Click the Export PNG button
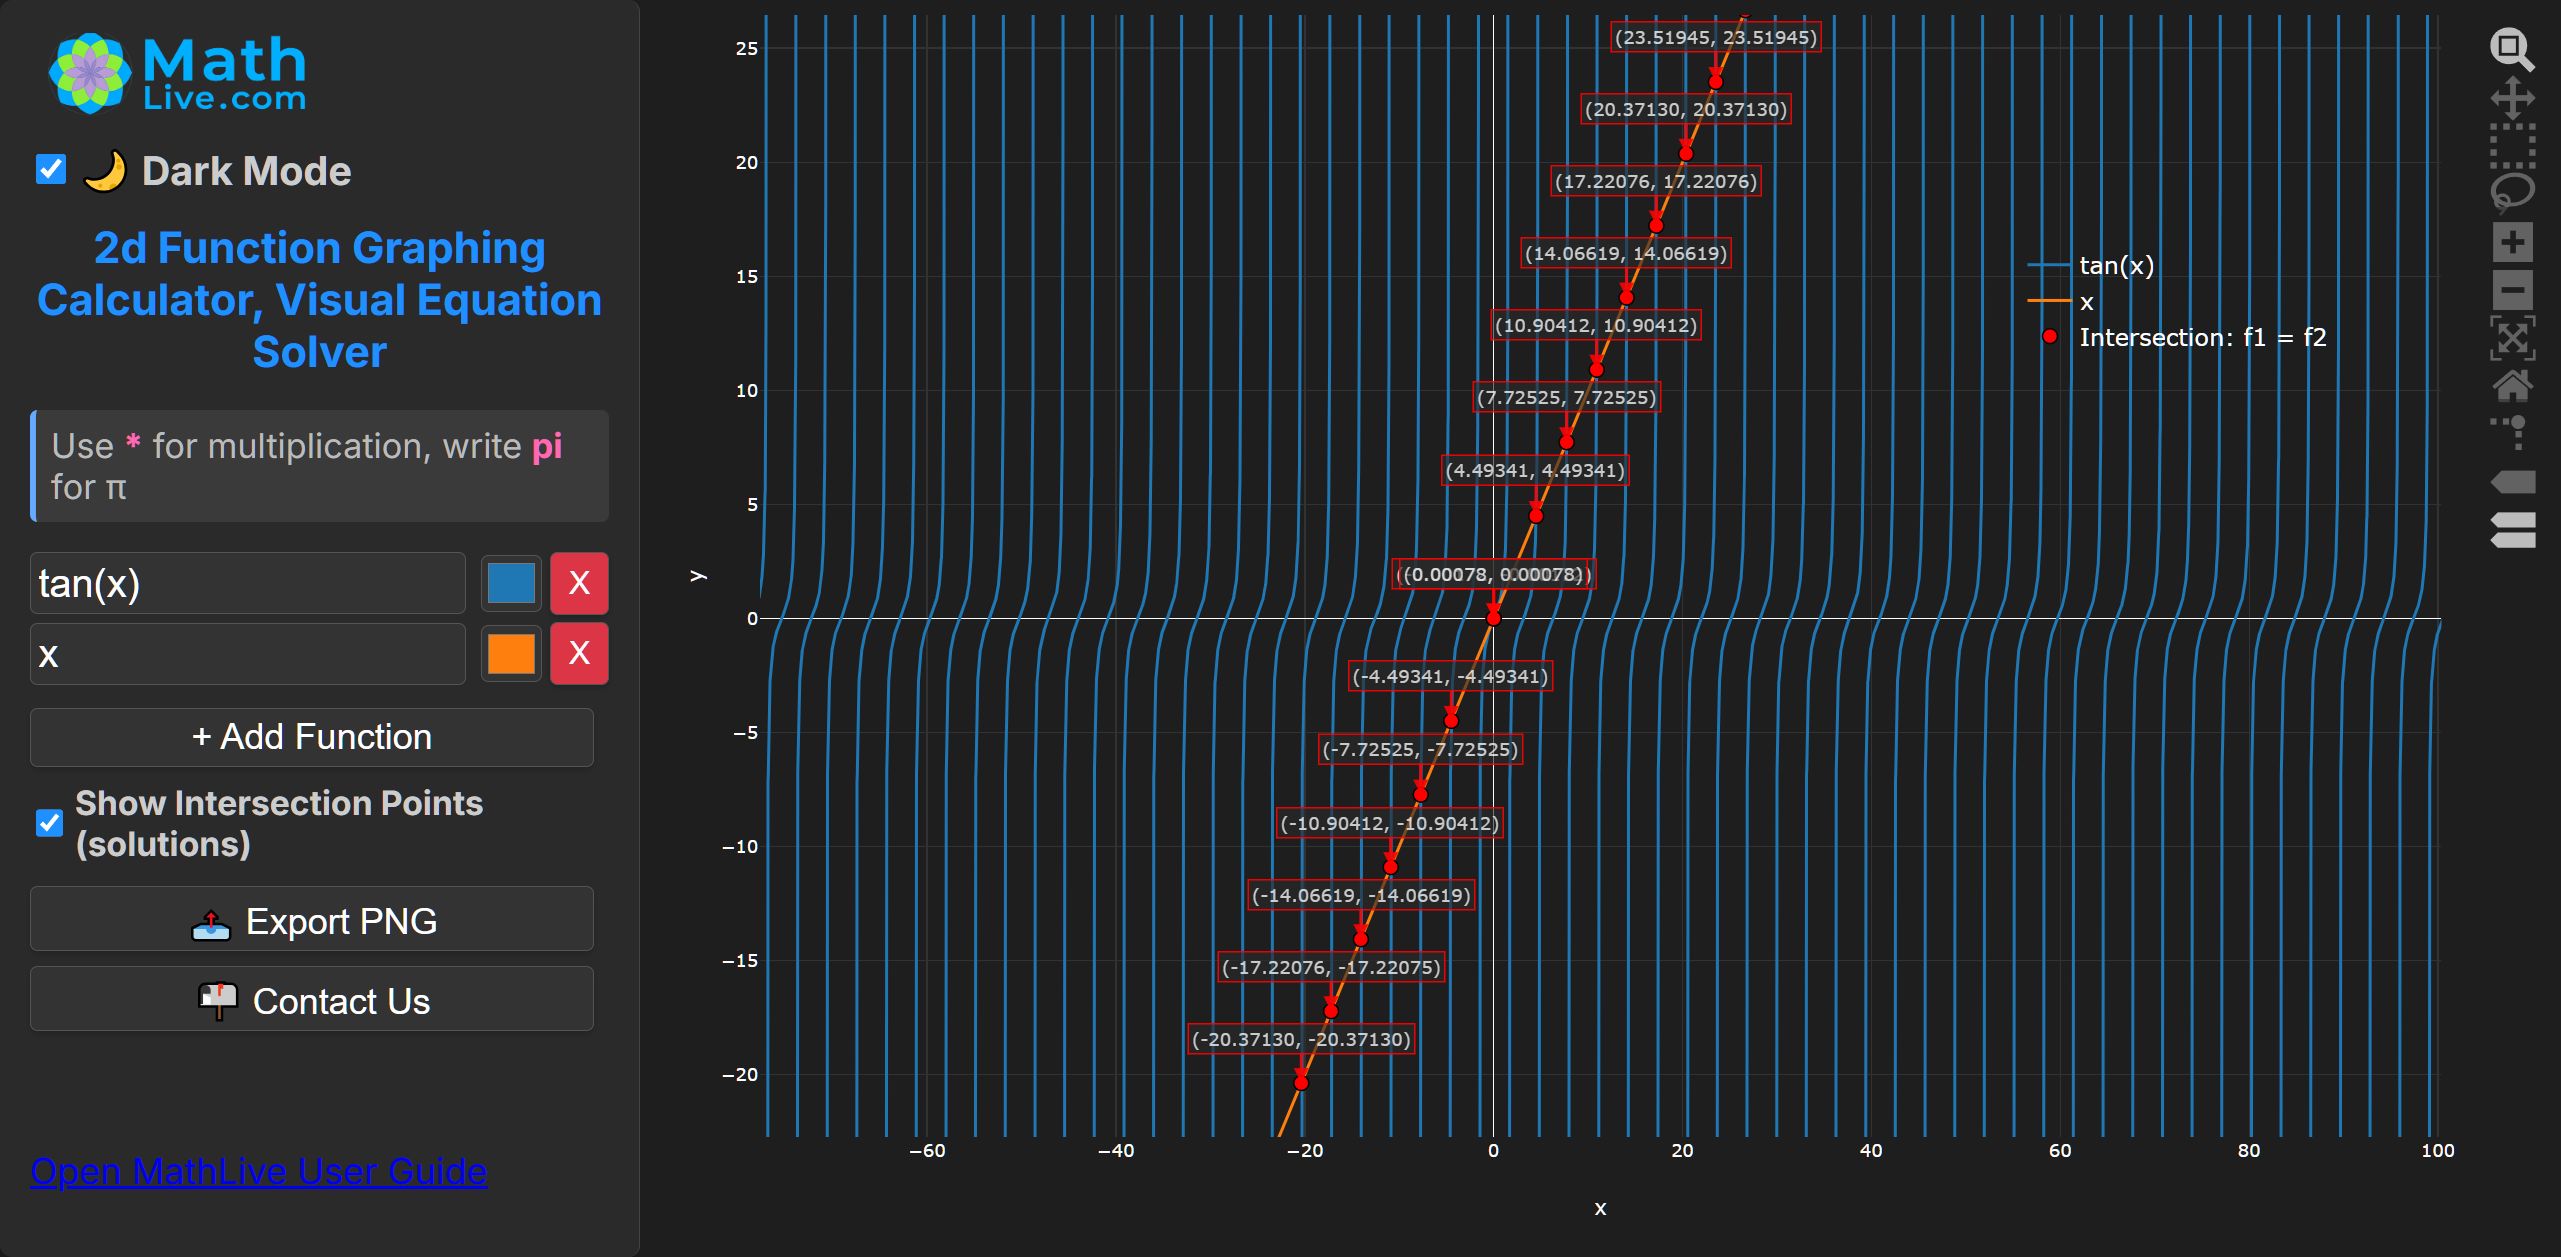2561x1257 pixels. 312,920
